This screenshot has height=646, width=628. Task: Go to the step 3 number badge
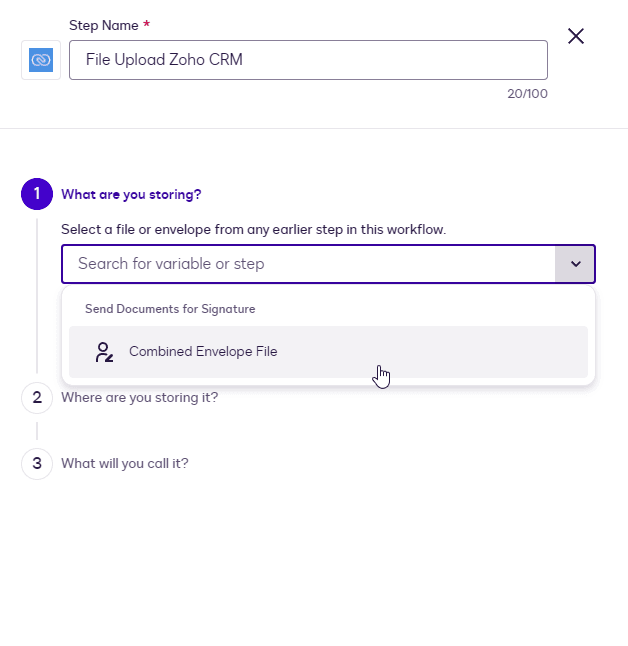[37, 463]
